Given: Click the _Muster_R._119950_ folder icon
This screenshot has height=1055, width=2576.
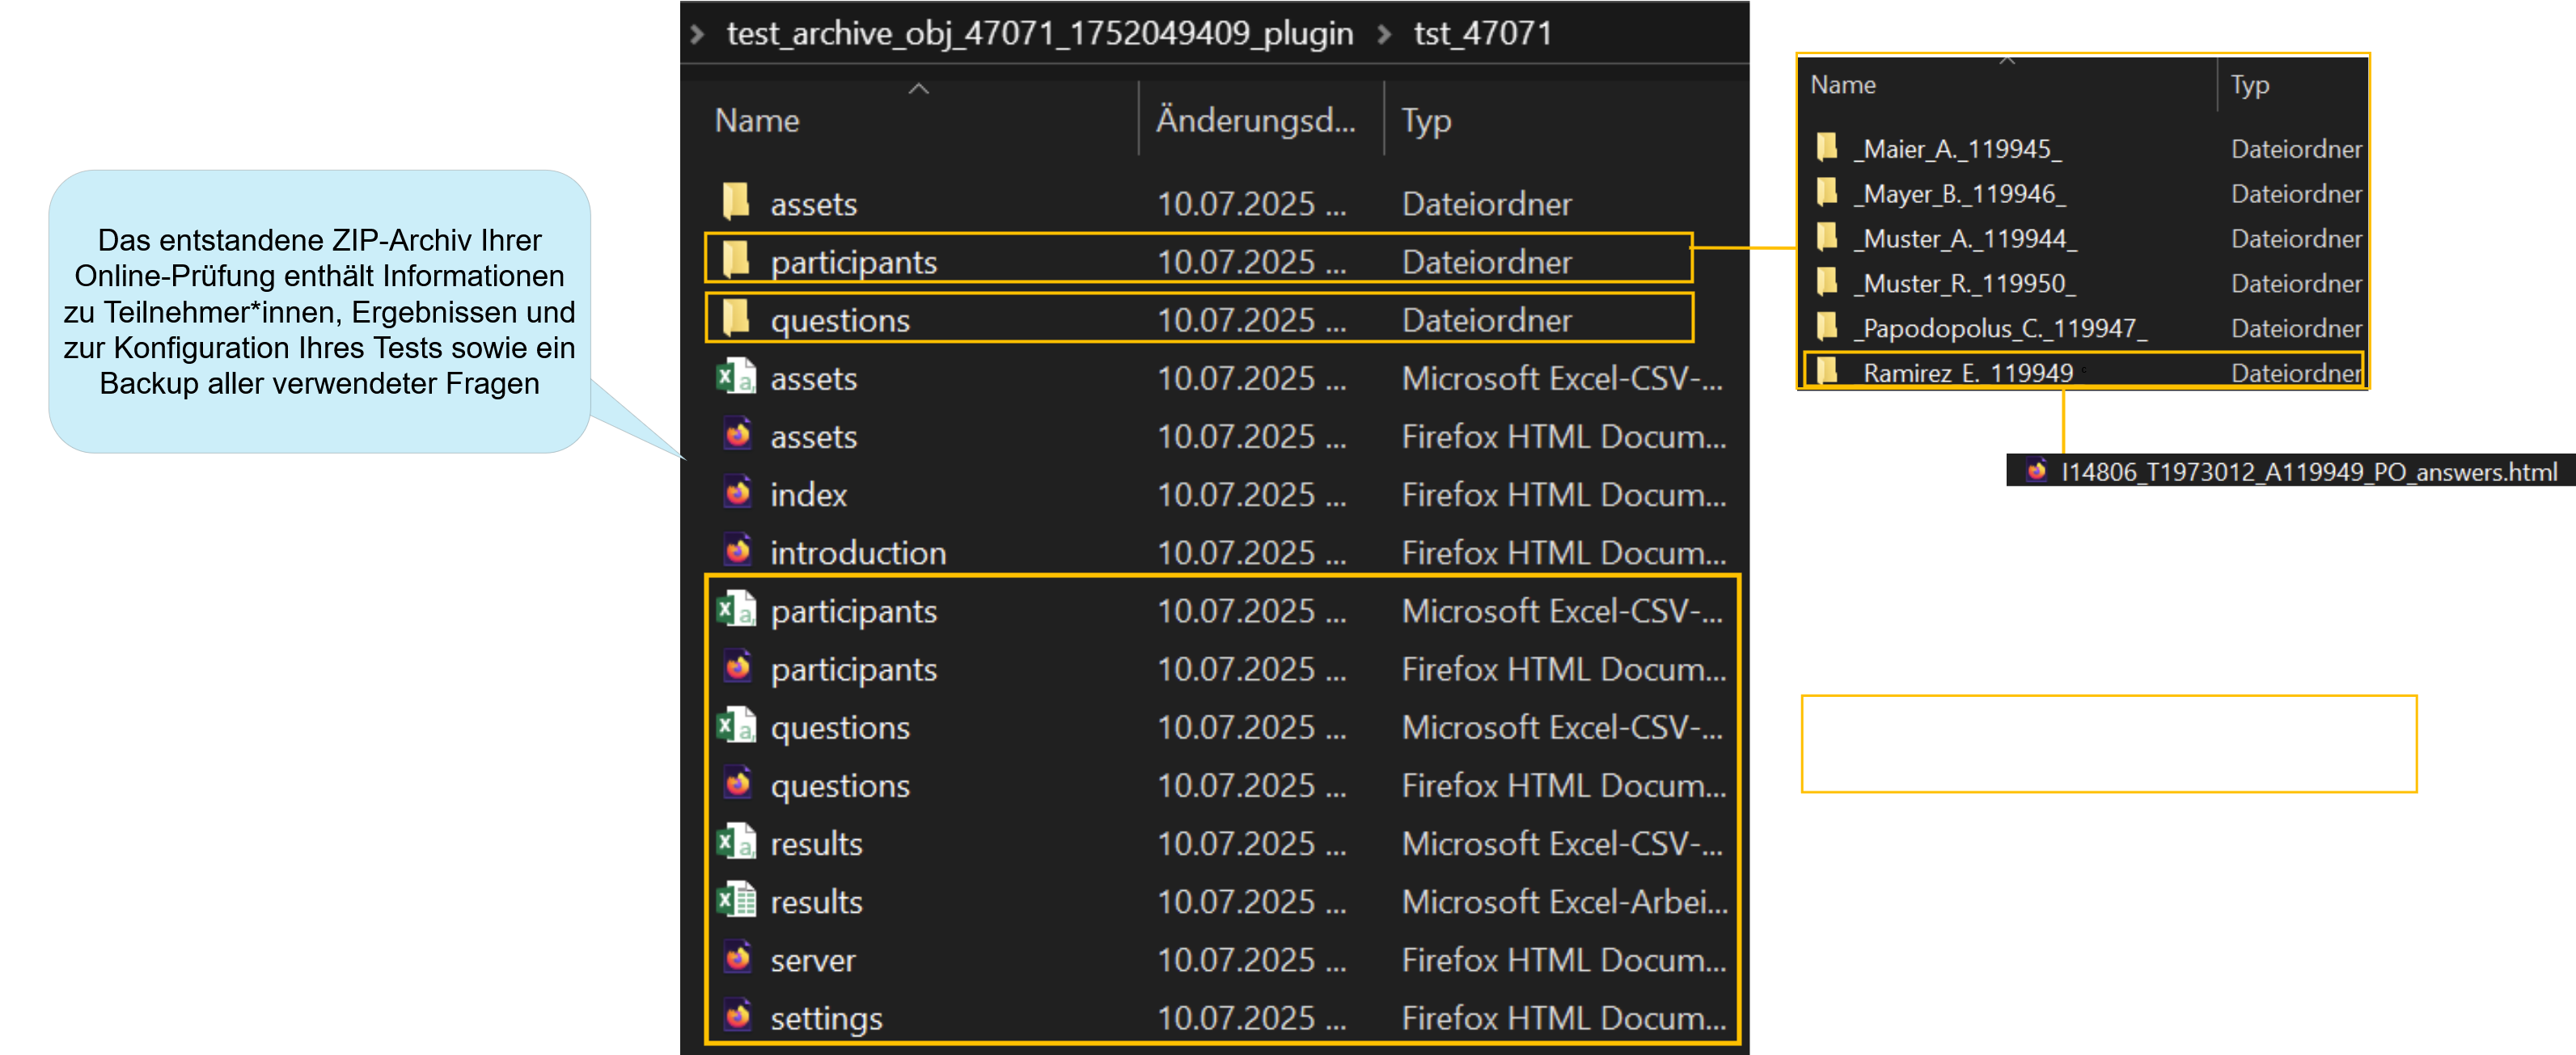Looking at the screenshot, I should [x=1827, y=282].
